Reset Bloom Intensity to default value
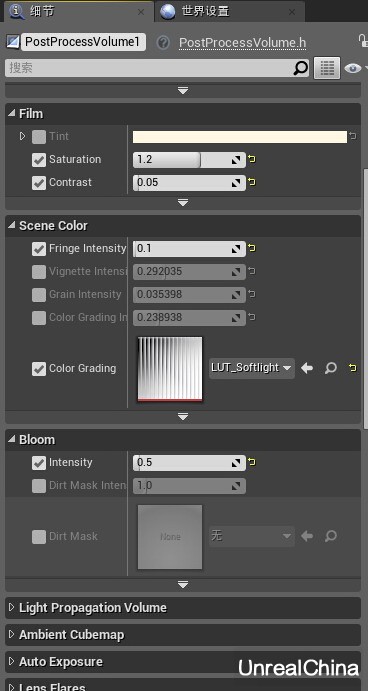This screenshot has width=368, height=691. point(252,462)
